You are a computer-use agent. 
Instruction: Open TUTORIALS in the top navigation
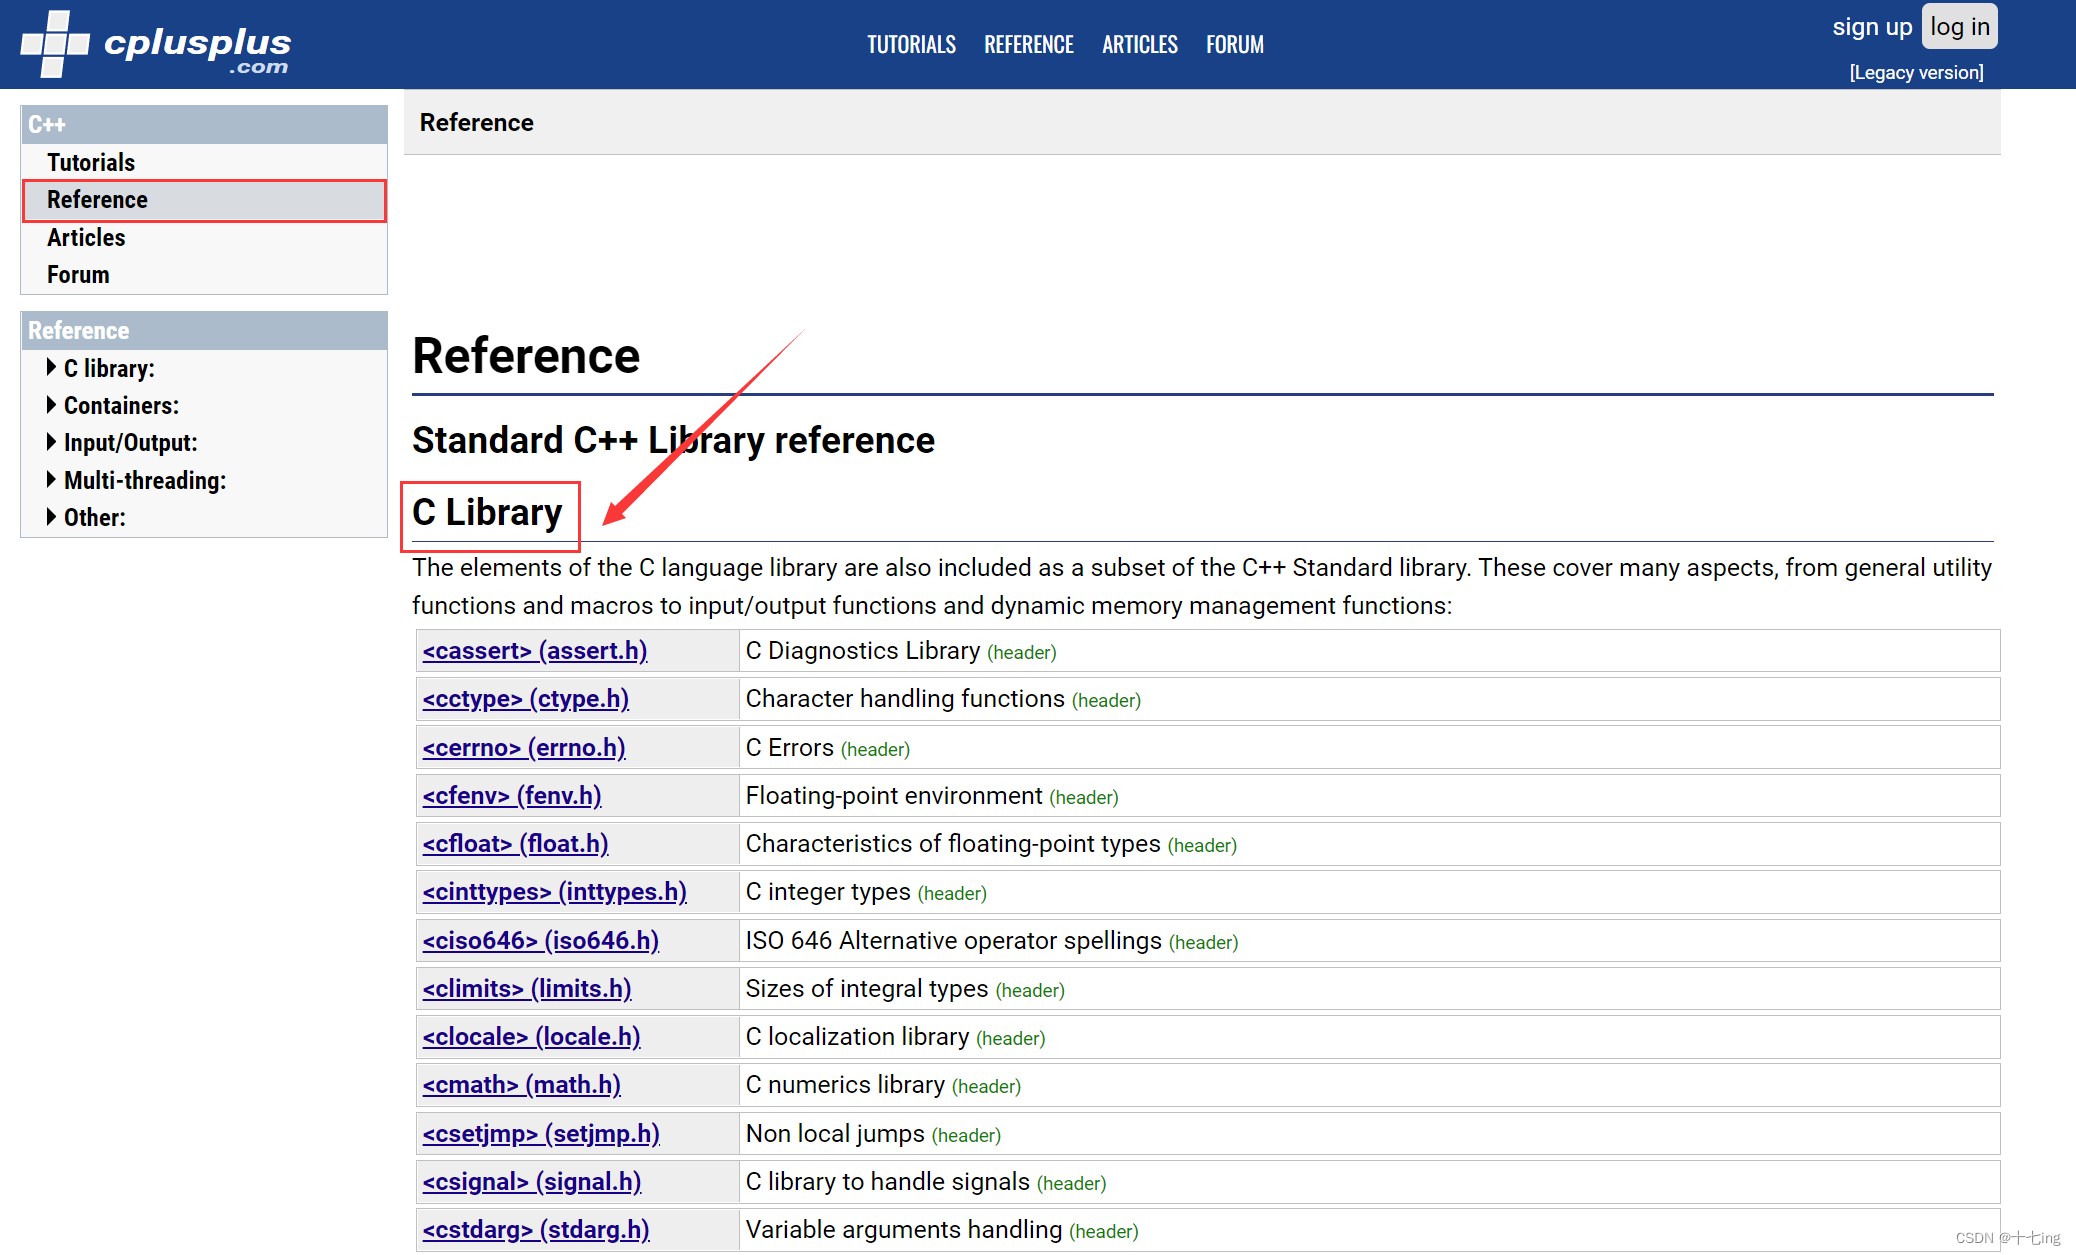[x=910, y=45]
